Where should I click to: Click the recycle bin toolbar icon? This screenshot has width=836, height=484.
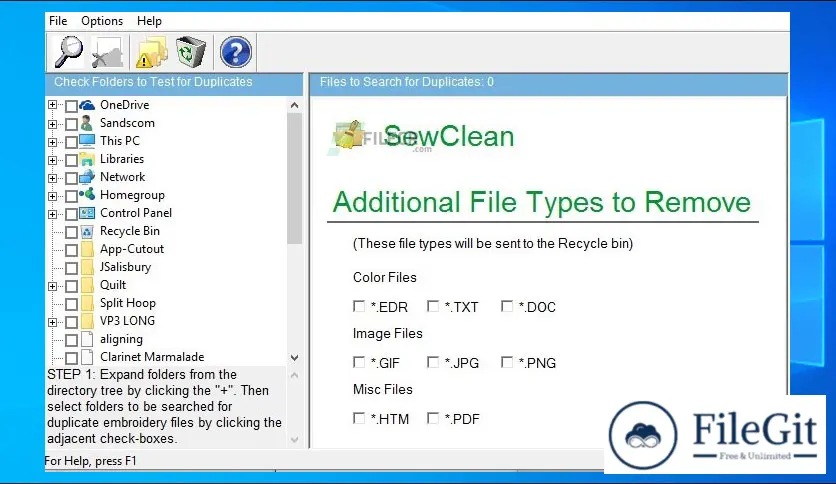(191, 52)
